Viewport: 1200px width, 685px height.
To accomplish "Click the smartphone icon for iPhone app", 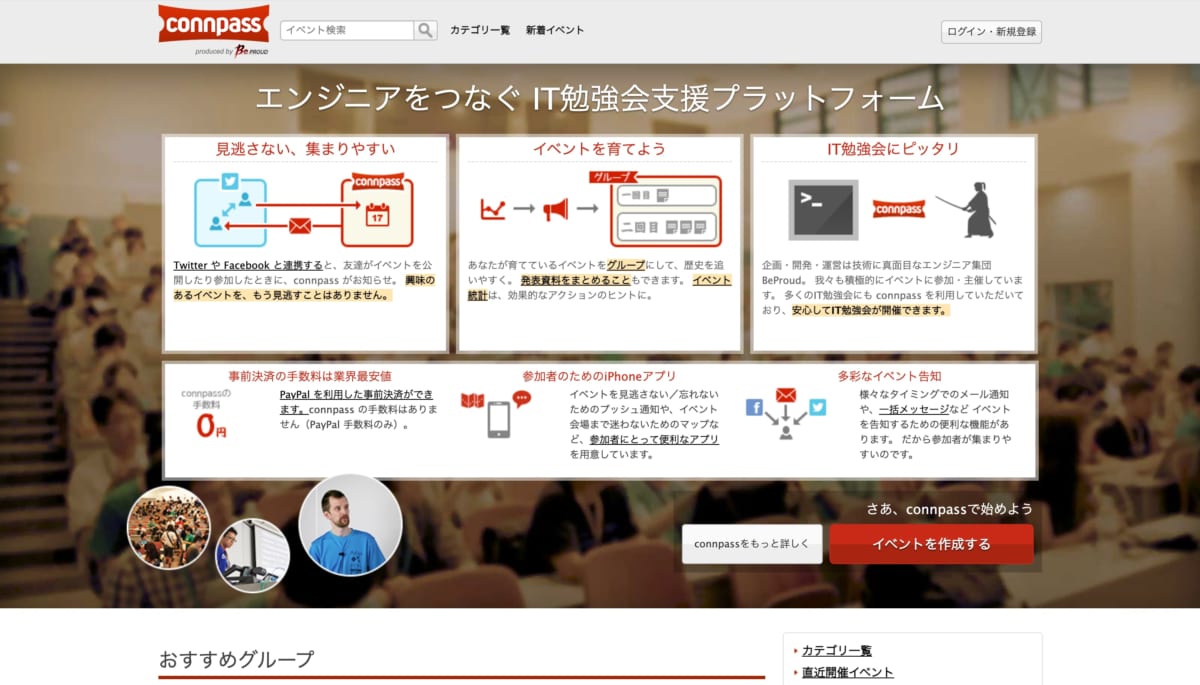I will click(x=498, y=419).
